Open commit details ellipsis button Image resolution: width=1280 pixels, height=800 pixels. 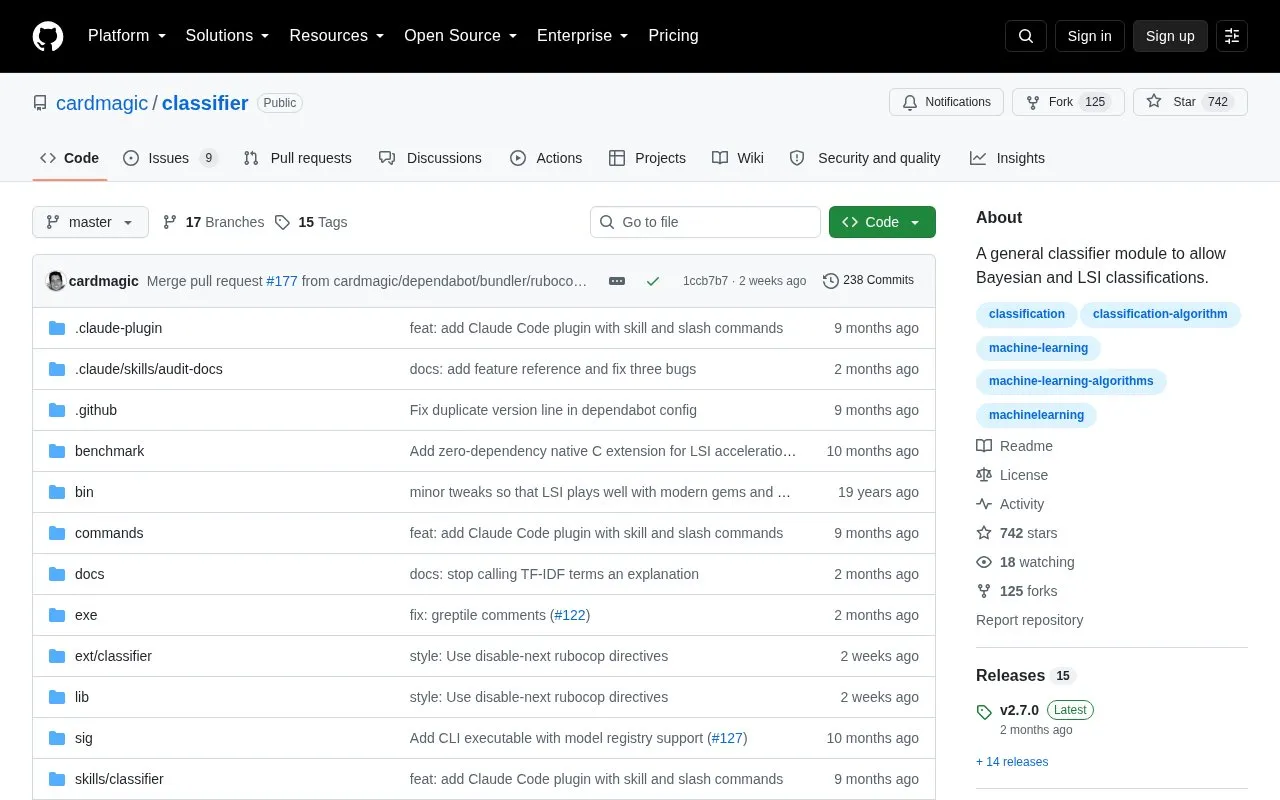point(617,281)
